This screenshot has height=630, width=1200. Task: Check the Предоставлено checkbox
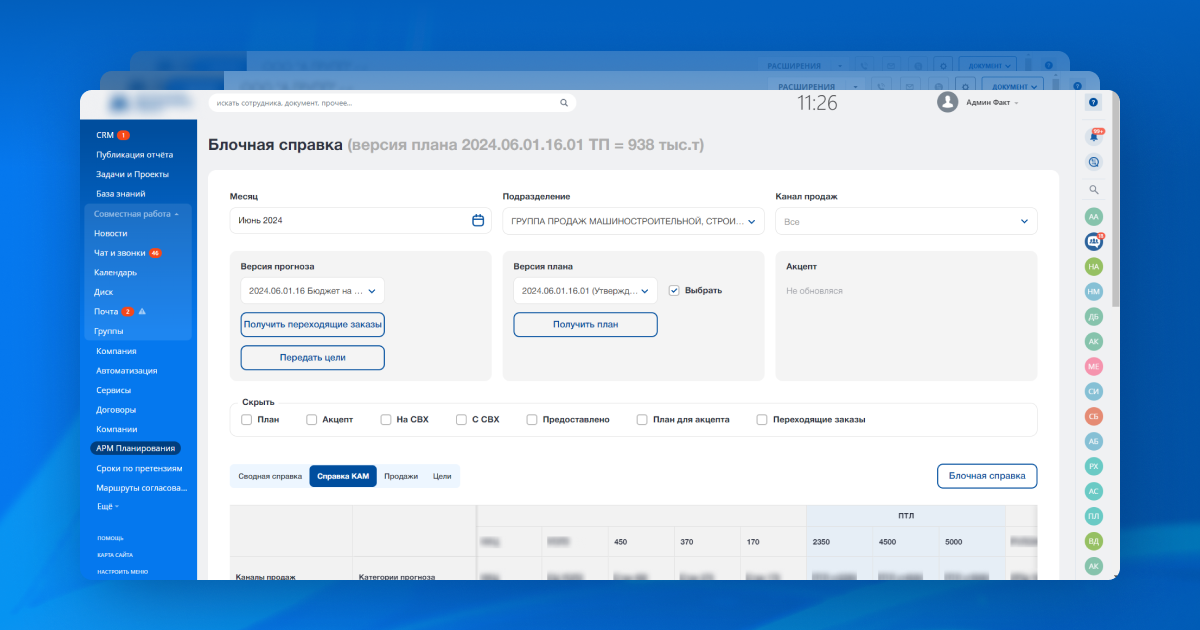pyautogui.click(x=532, y=420)
